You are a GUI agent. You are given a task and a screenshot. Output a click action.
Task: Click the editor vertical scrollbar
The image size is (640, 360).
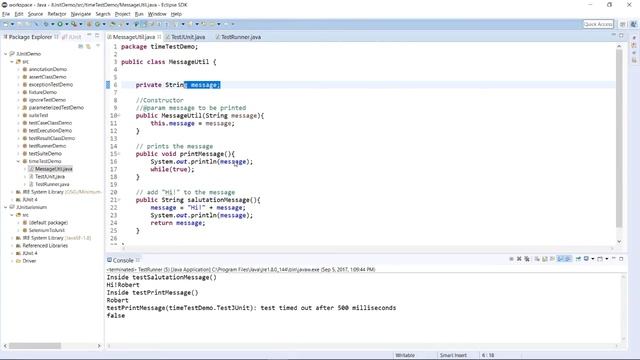[619, 139]
